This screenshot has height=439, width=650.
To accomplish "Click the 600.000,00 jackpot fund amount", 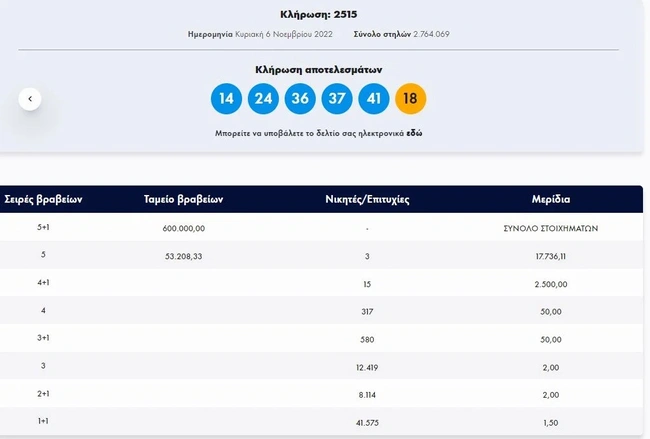I will pos(183,228).
